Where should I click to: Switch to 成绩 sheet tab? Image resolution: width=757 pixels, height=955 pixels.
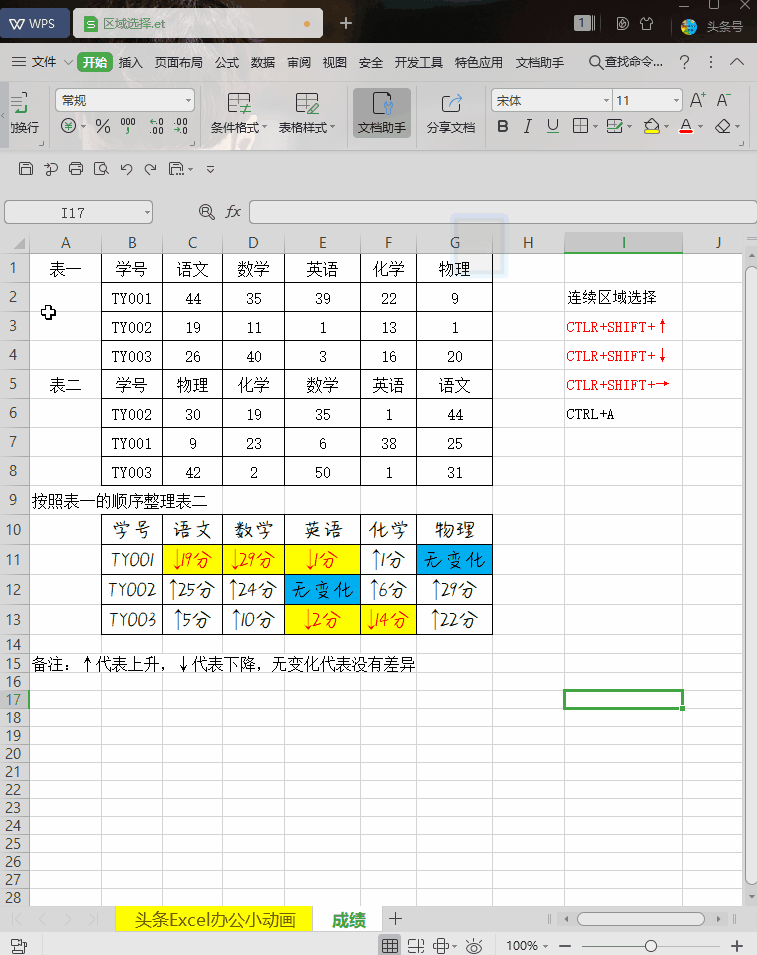pyautogui.click(x=349, y=919)
